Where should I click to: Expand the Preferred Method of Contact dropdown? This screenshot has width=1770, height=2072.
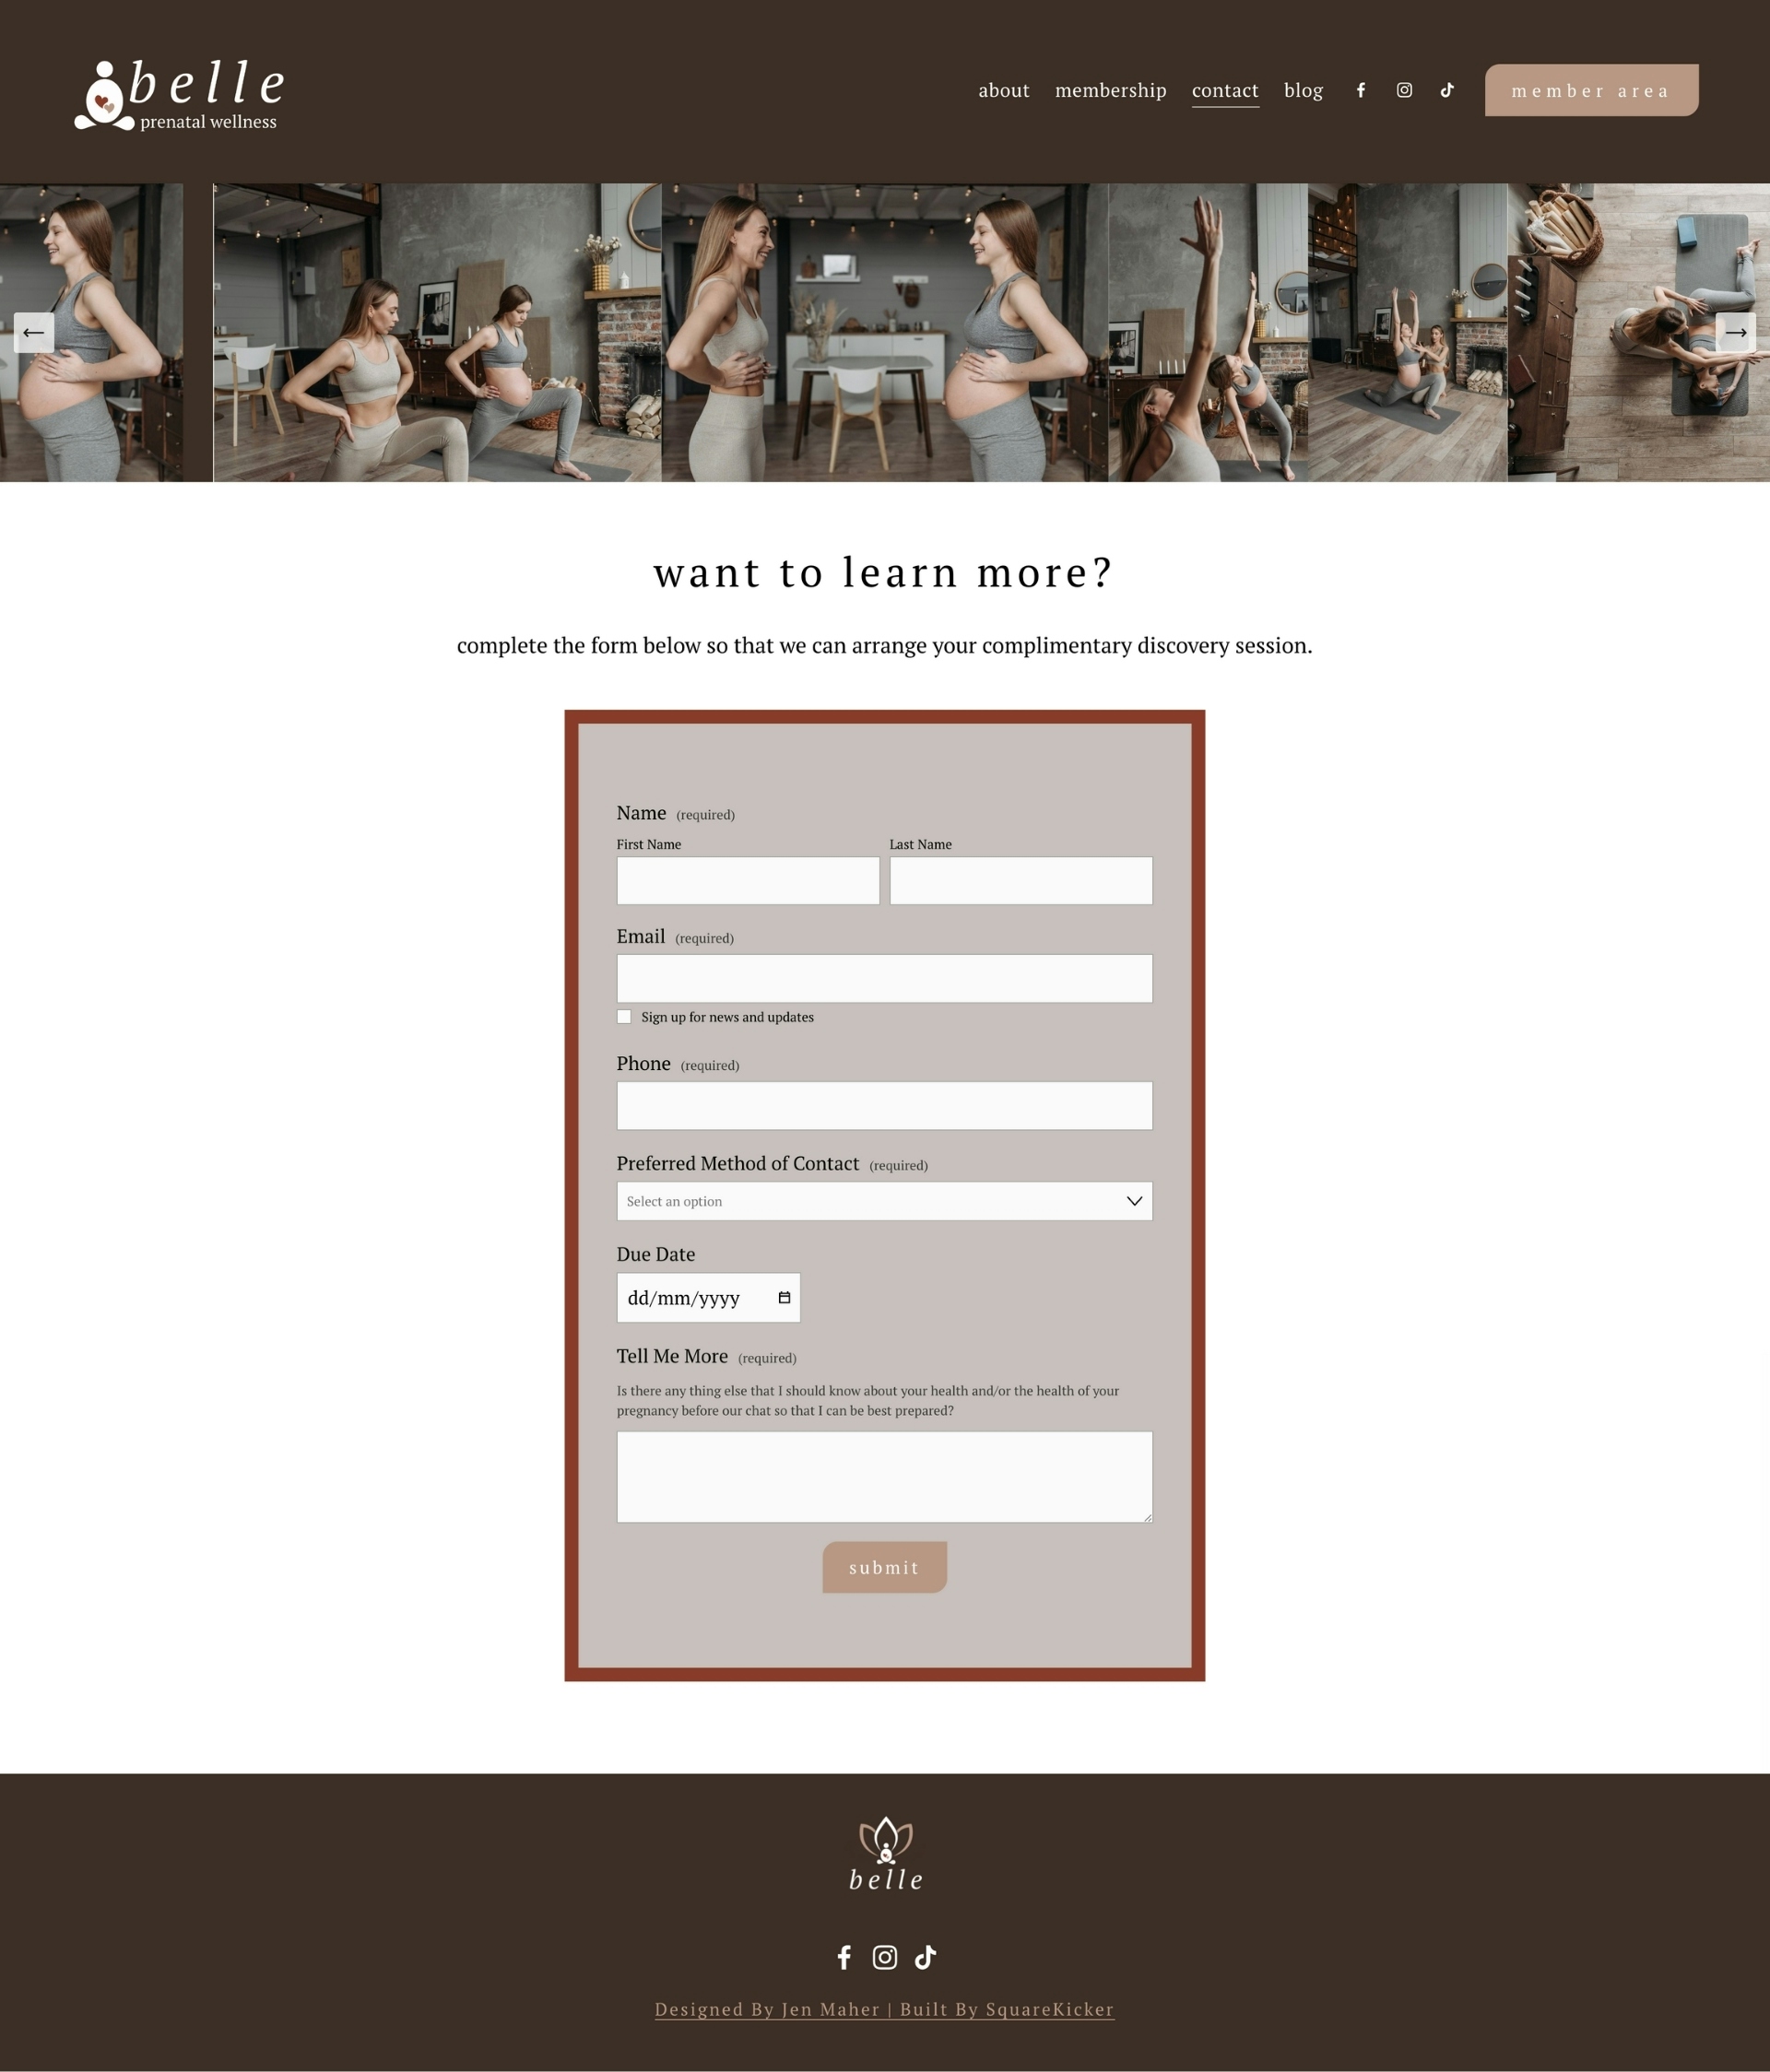pyautogui.click(x=883, y=1201)
